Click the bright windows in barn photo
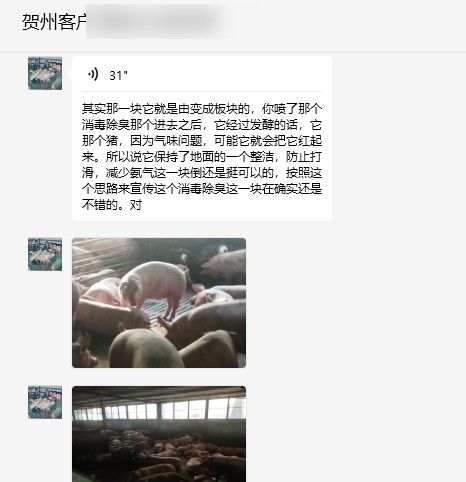The image size is (466, 482). click(x=160, y=410)
